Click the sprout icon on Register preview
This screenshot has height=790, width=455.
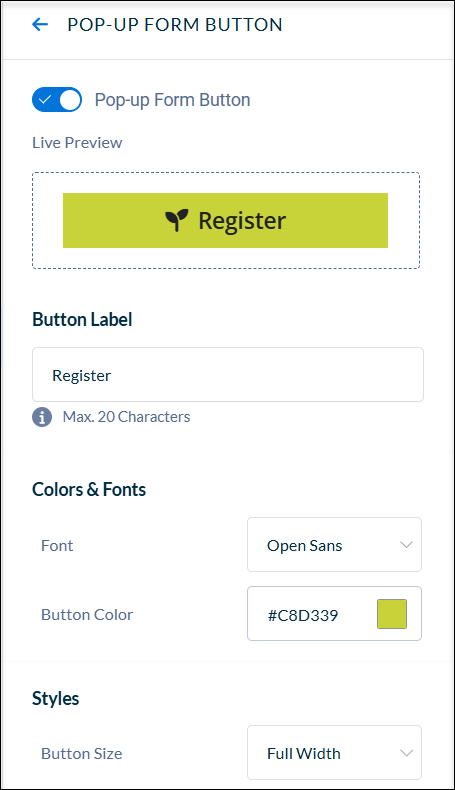[x=177, y=220]
